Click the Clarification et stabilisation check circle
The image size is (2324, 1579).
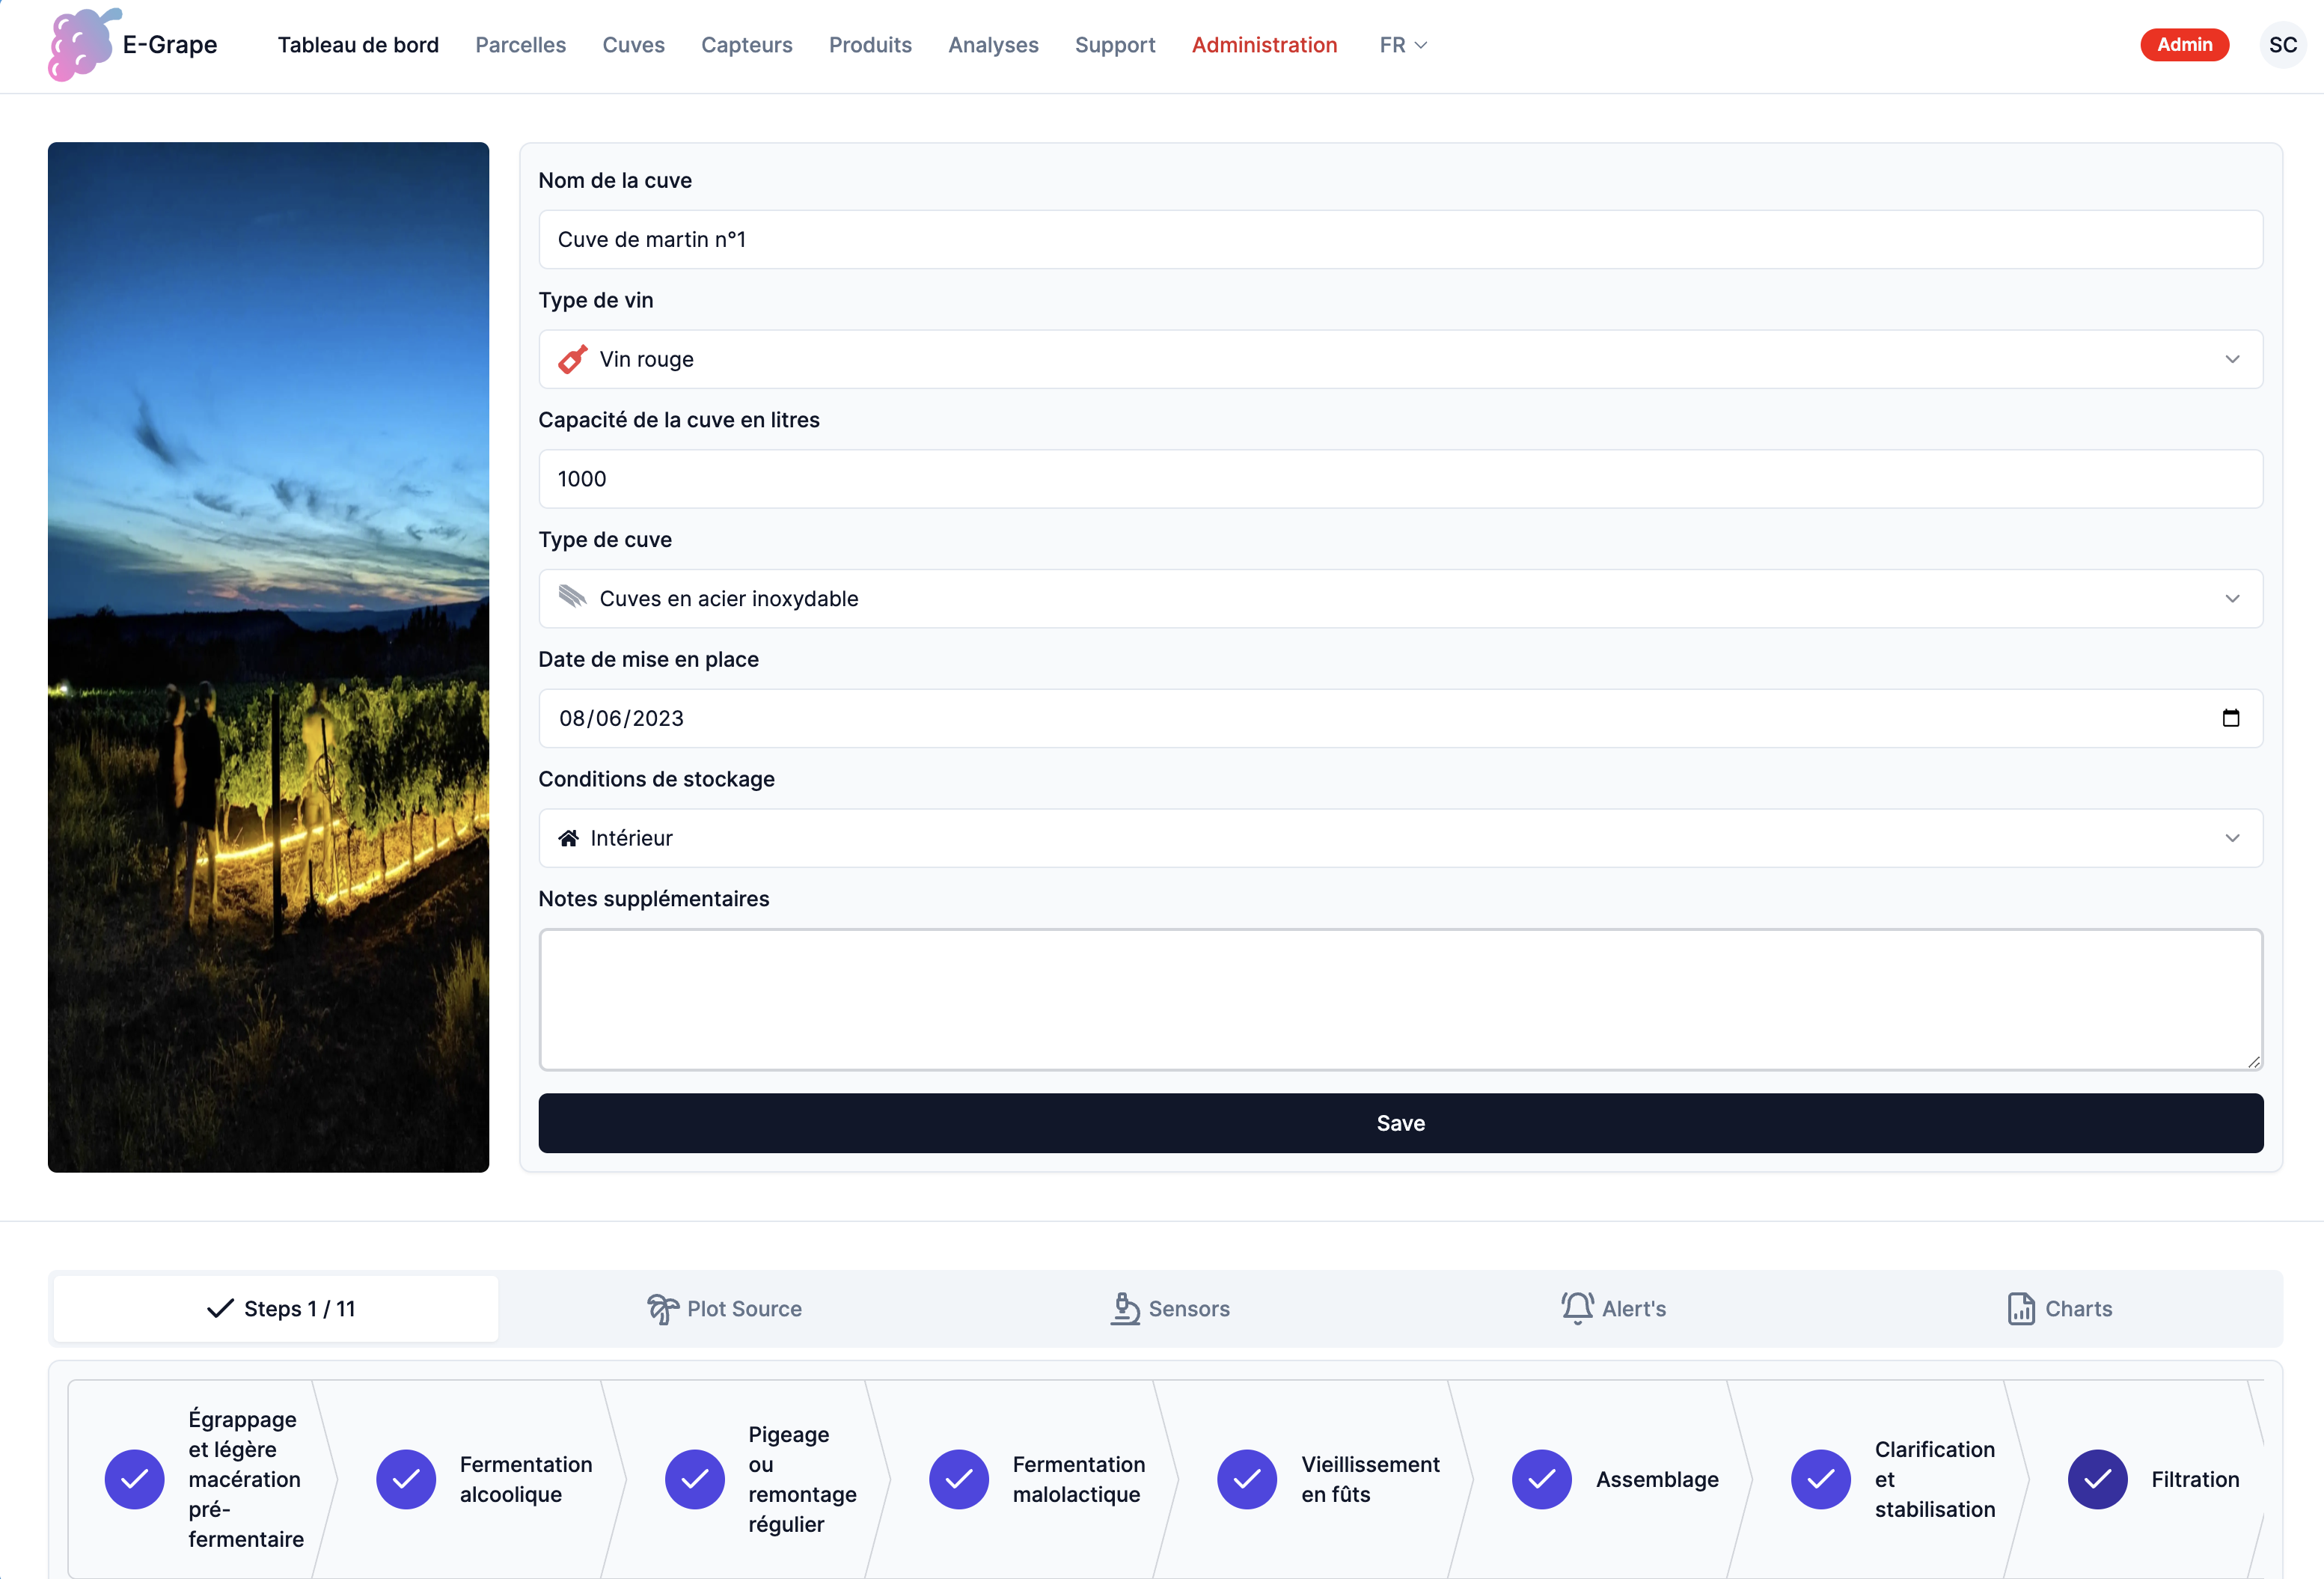tap(1821, 1479)
